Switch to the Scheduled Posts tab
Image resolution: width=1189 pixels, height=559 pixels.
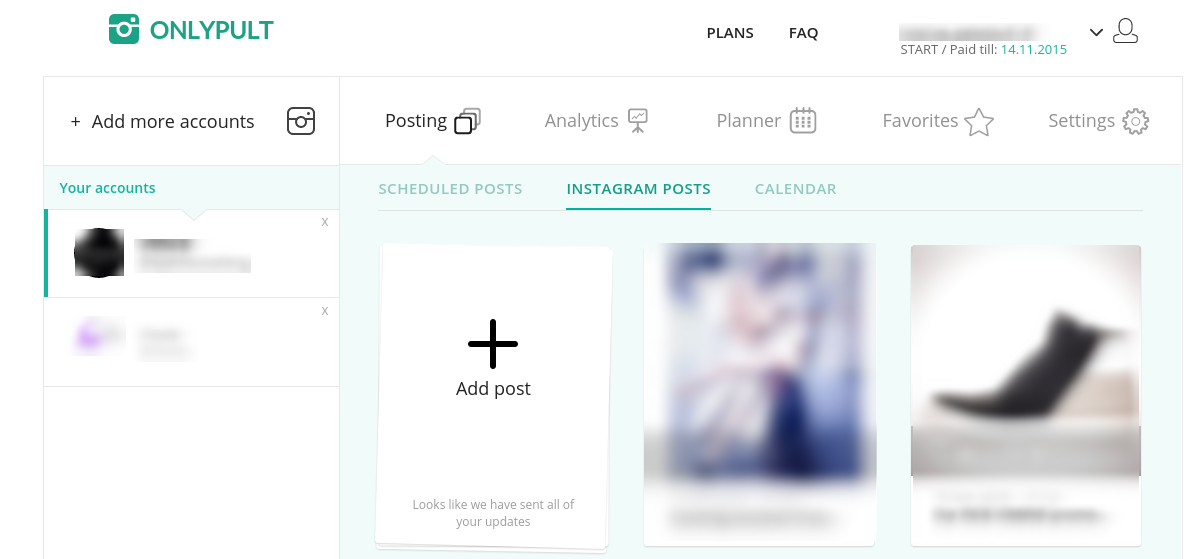click(450, 189)
